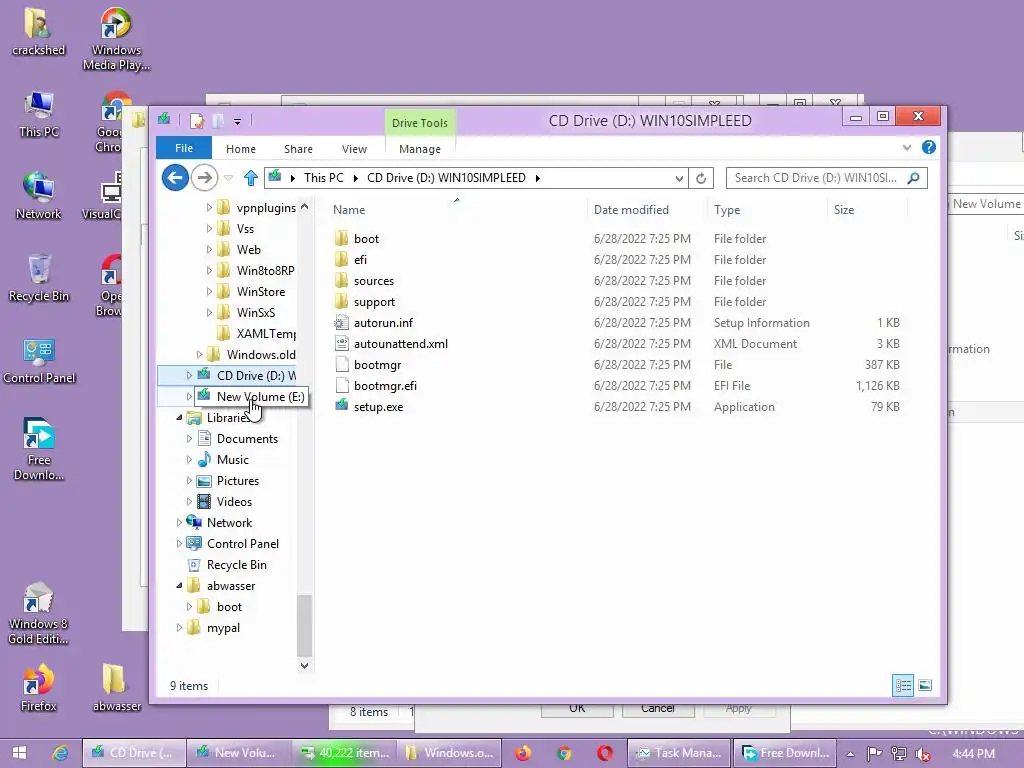
Task: Expand the Windows.old tree node
Action: (199, 354)
